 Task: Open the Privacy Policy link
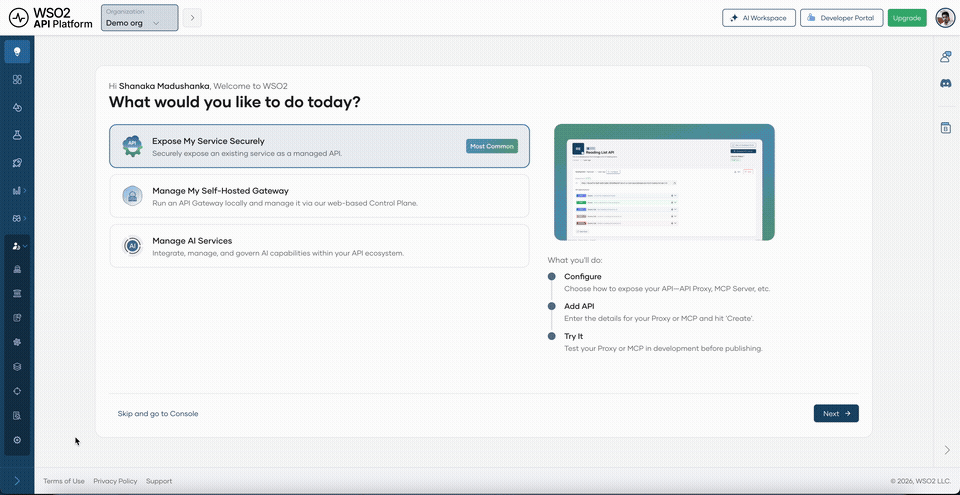tap(115, 481)
